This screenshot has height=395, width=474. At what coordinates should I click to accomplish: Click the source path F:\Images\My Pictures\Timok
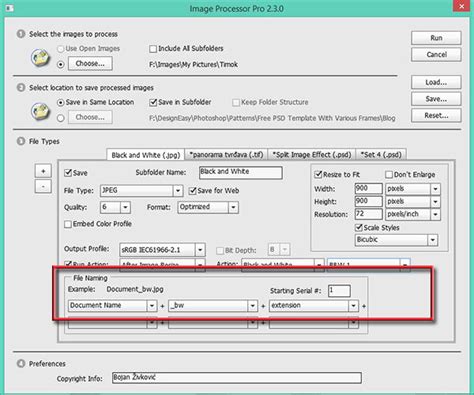[x=193, y=65]
